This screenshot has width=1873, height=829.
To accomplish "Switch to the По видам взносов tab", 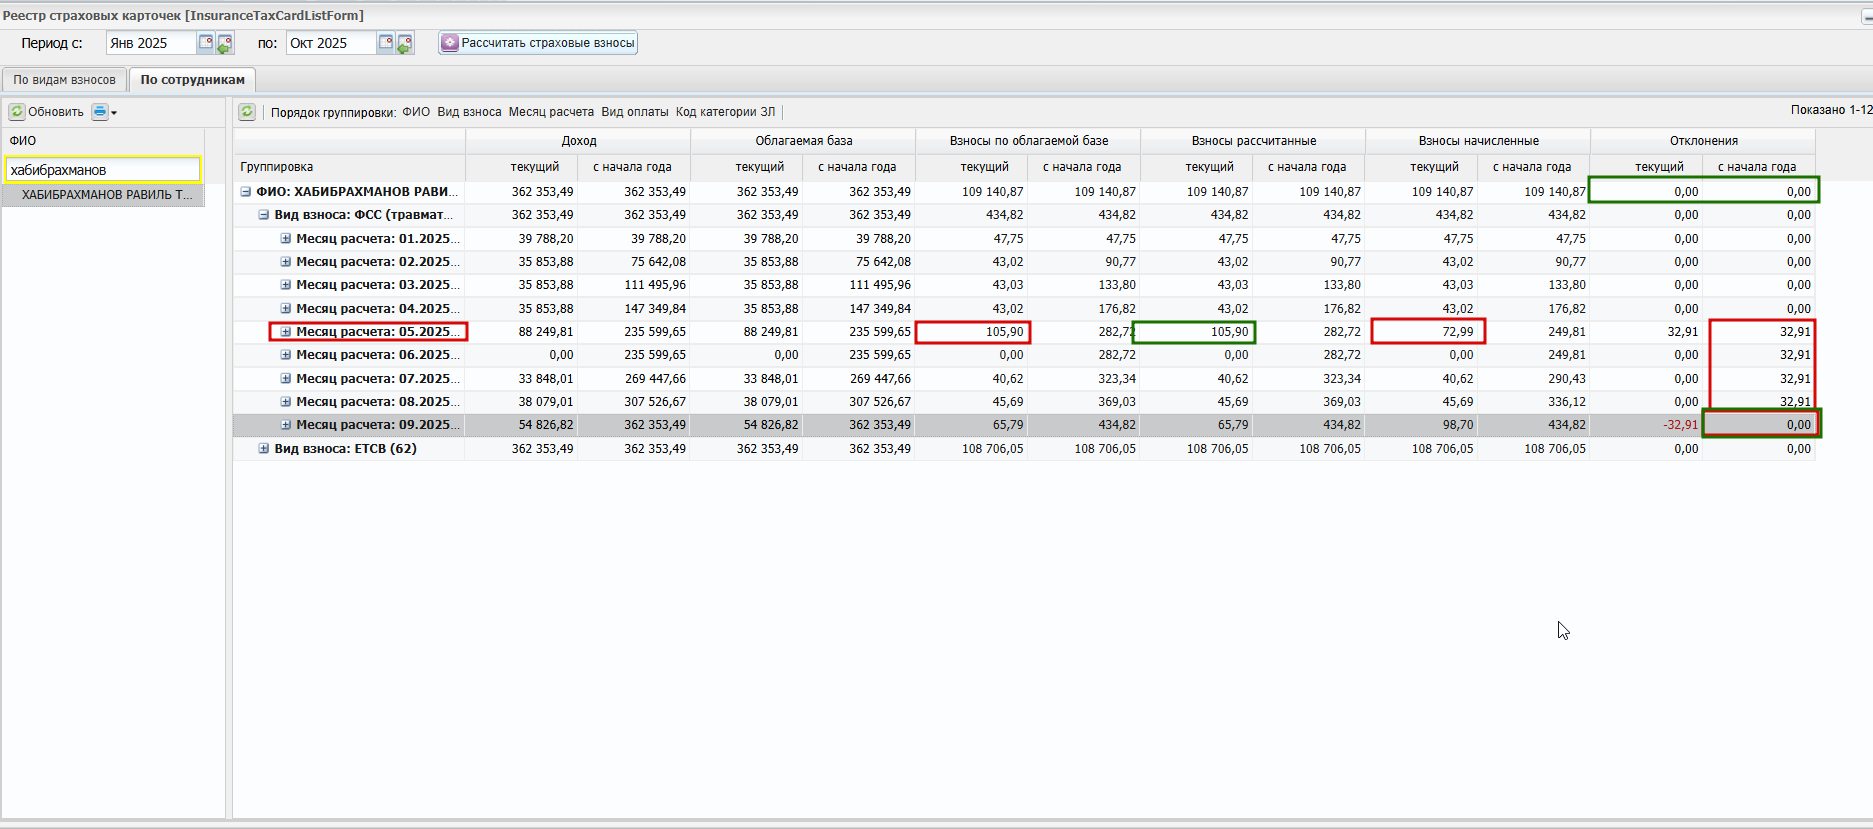I will (x=64, y=80).
